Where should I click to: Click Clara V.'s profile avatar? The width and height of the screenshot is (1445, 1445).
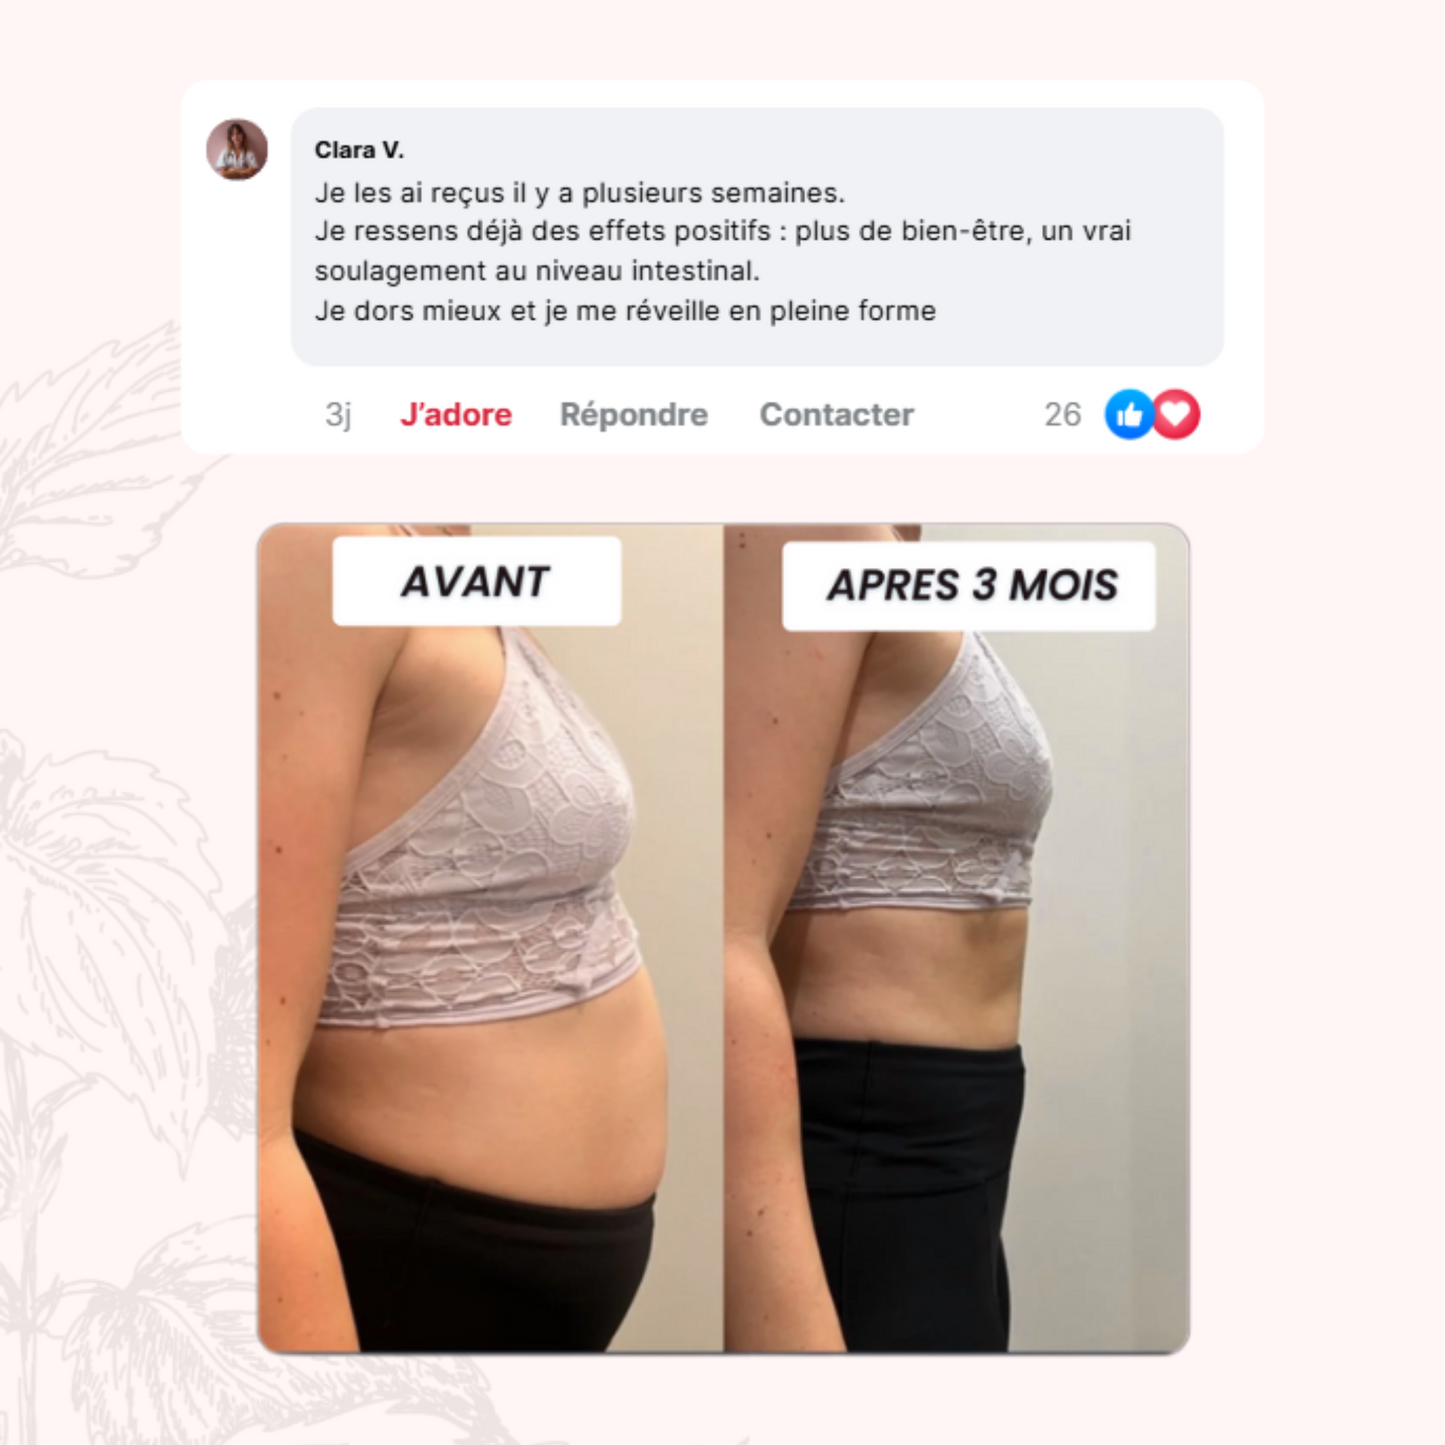(237, 150)
